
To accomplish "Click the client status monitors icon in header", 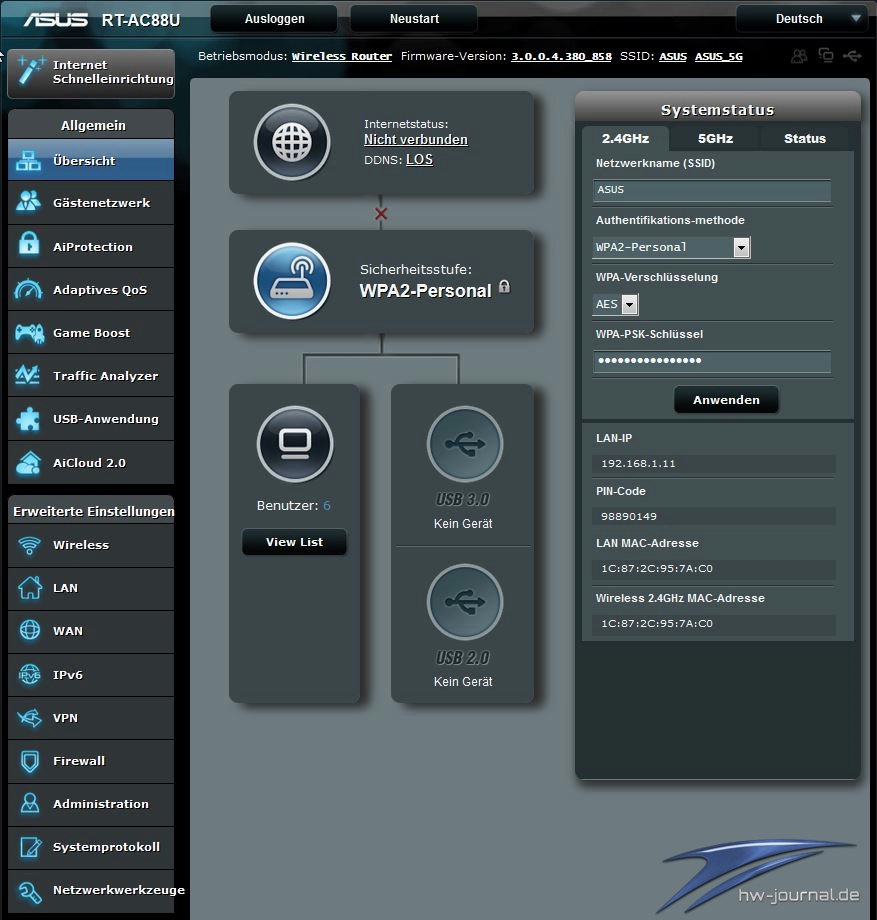I will point(826,55).
